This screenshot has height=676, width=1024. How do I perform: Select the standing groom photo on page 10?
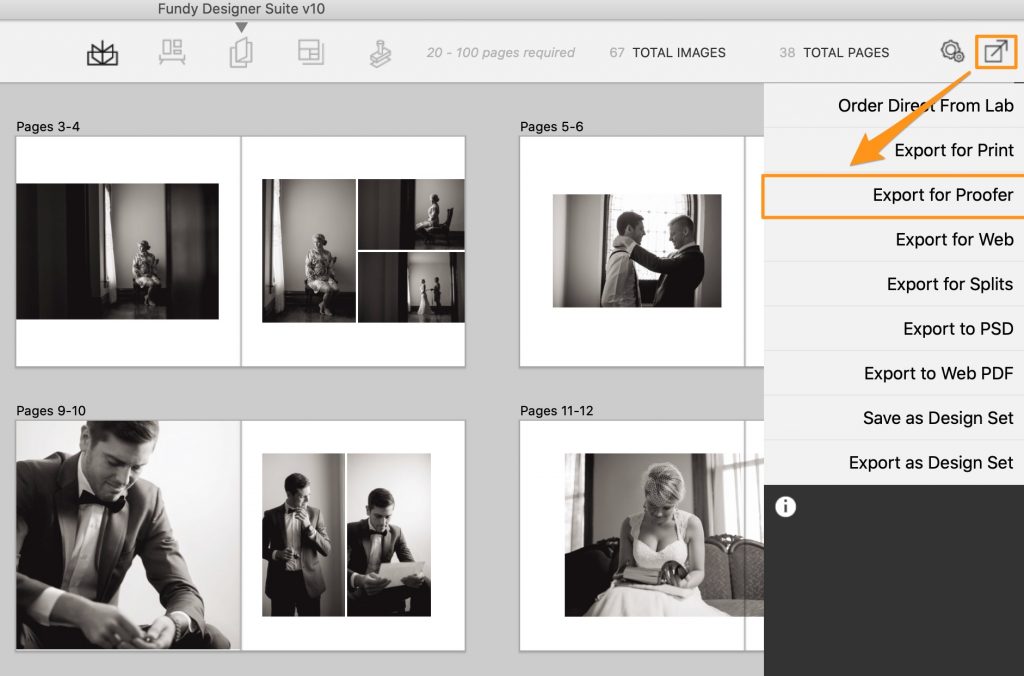click(303, 535)
